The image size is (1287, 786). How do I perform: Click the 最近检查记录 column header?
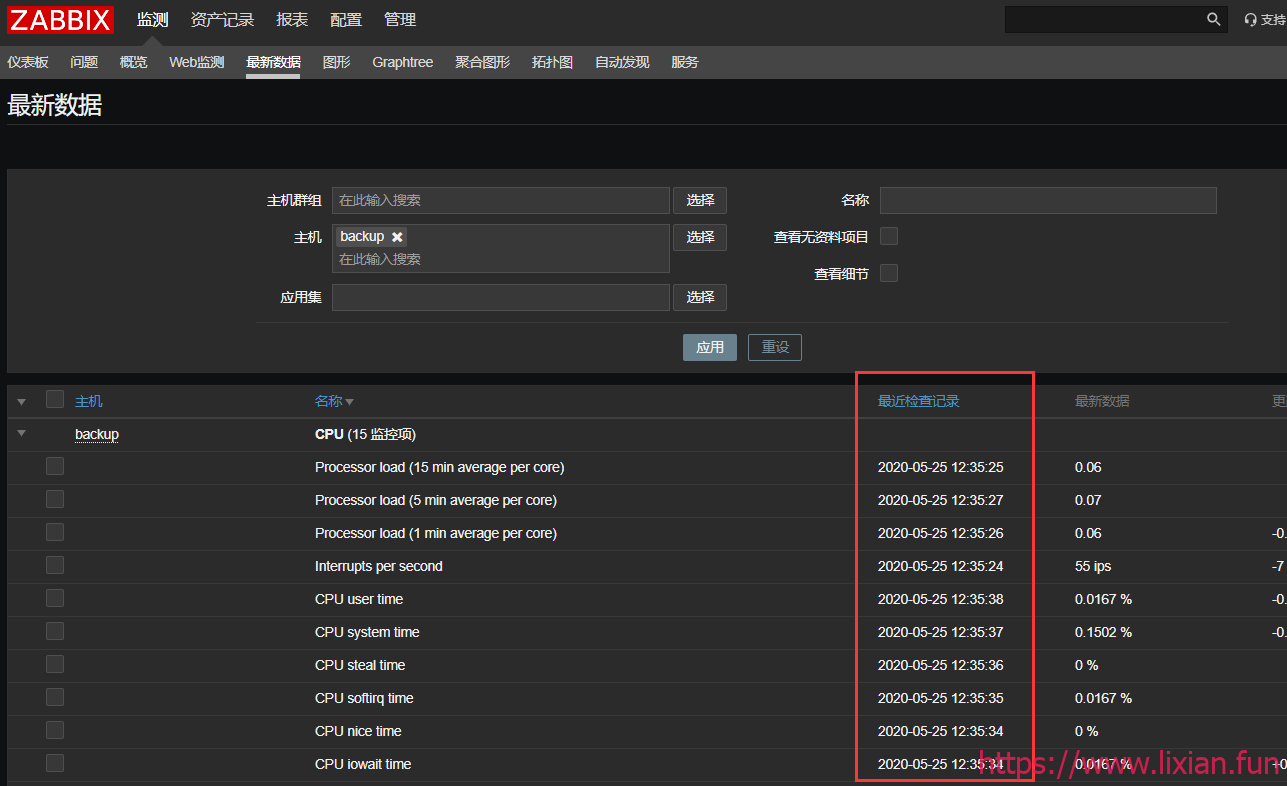(x=919, y=401)
